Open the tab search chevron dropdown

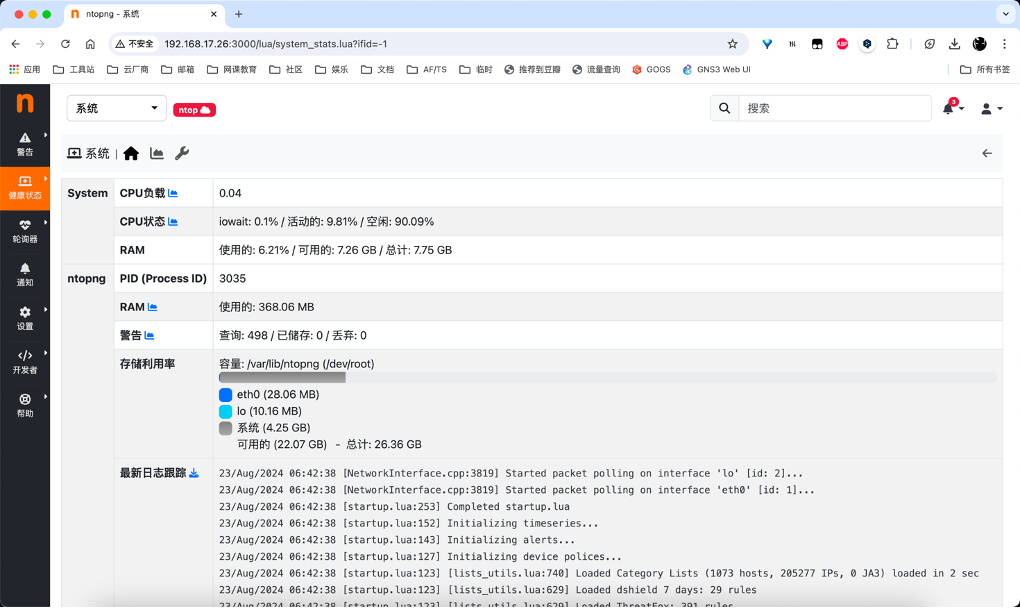pyautogui.click(x=1006, y=14)
